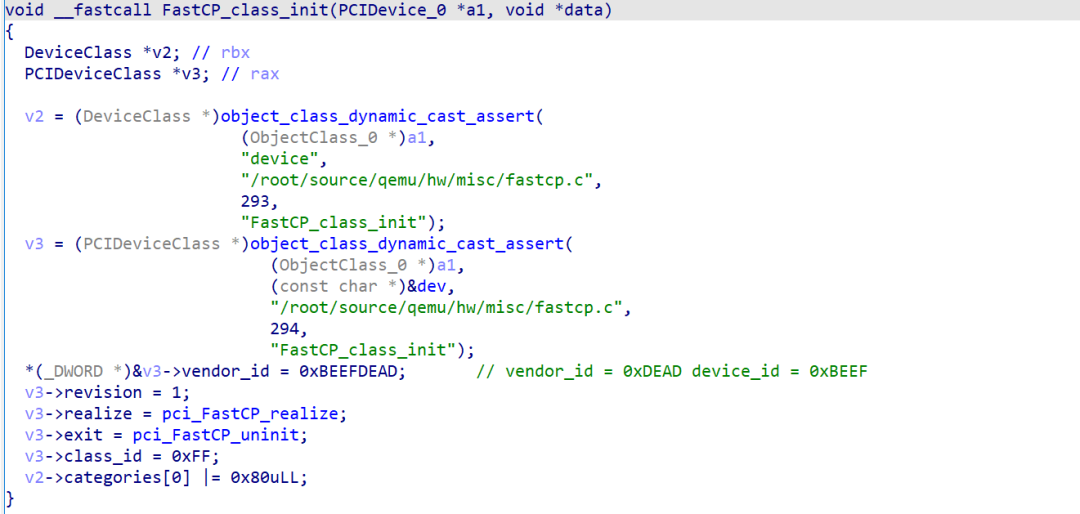Click the '// rax' register comment
Viewport: 1080px width, 514px height.
(249, 74)
